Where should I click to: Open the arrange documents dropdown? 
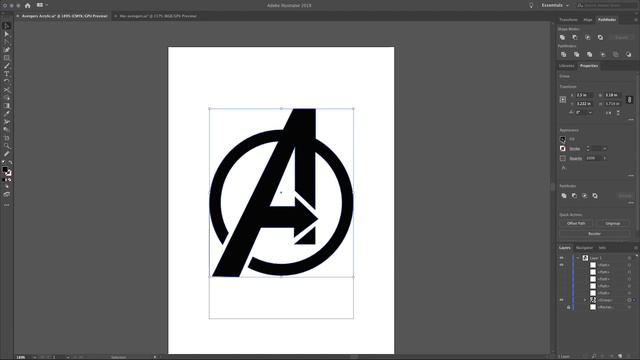pos(42,5)
